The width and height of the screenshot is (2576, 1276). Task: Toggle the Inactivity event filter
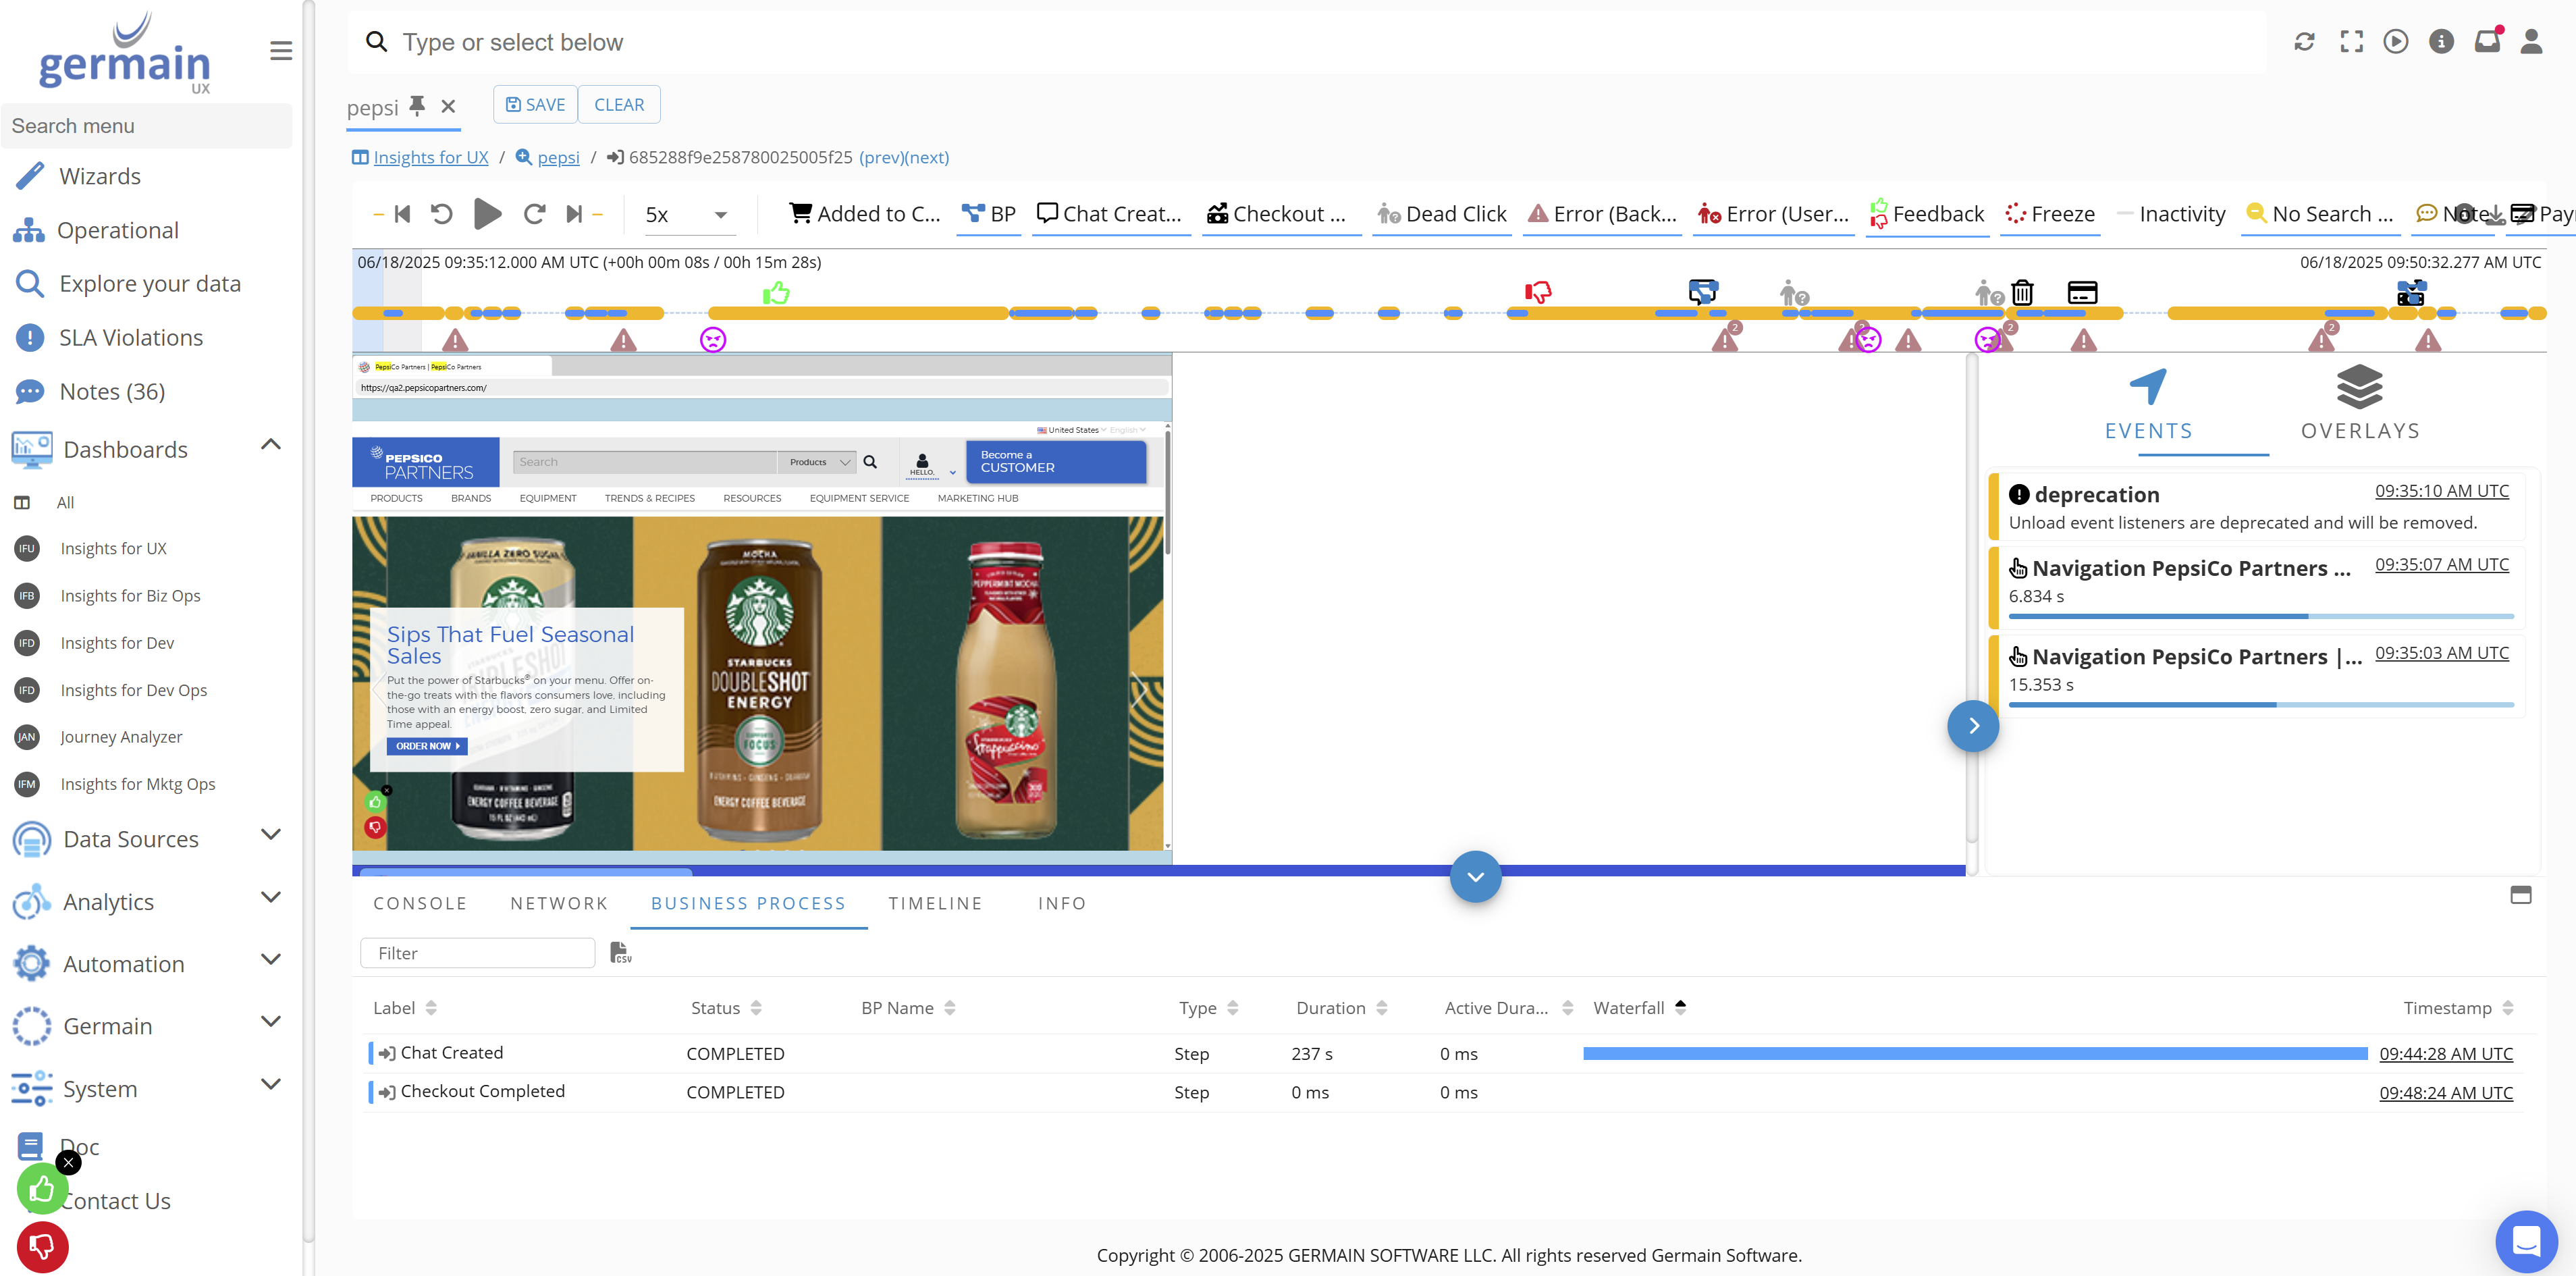coord(2171,214)
